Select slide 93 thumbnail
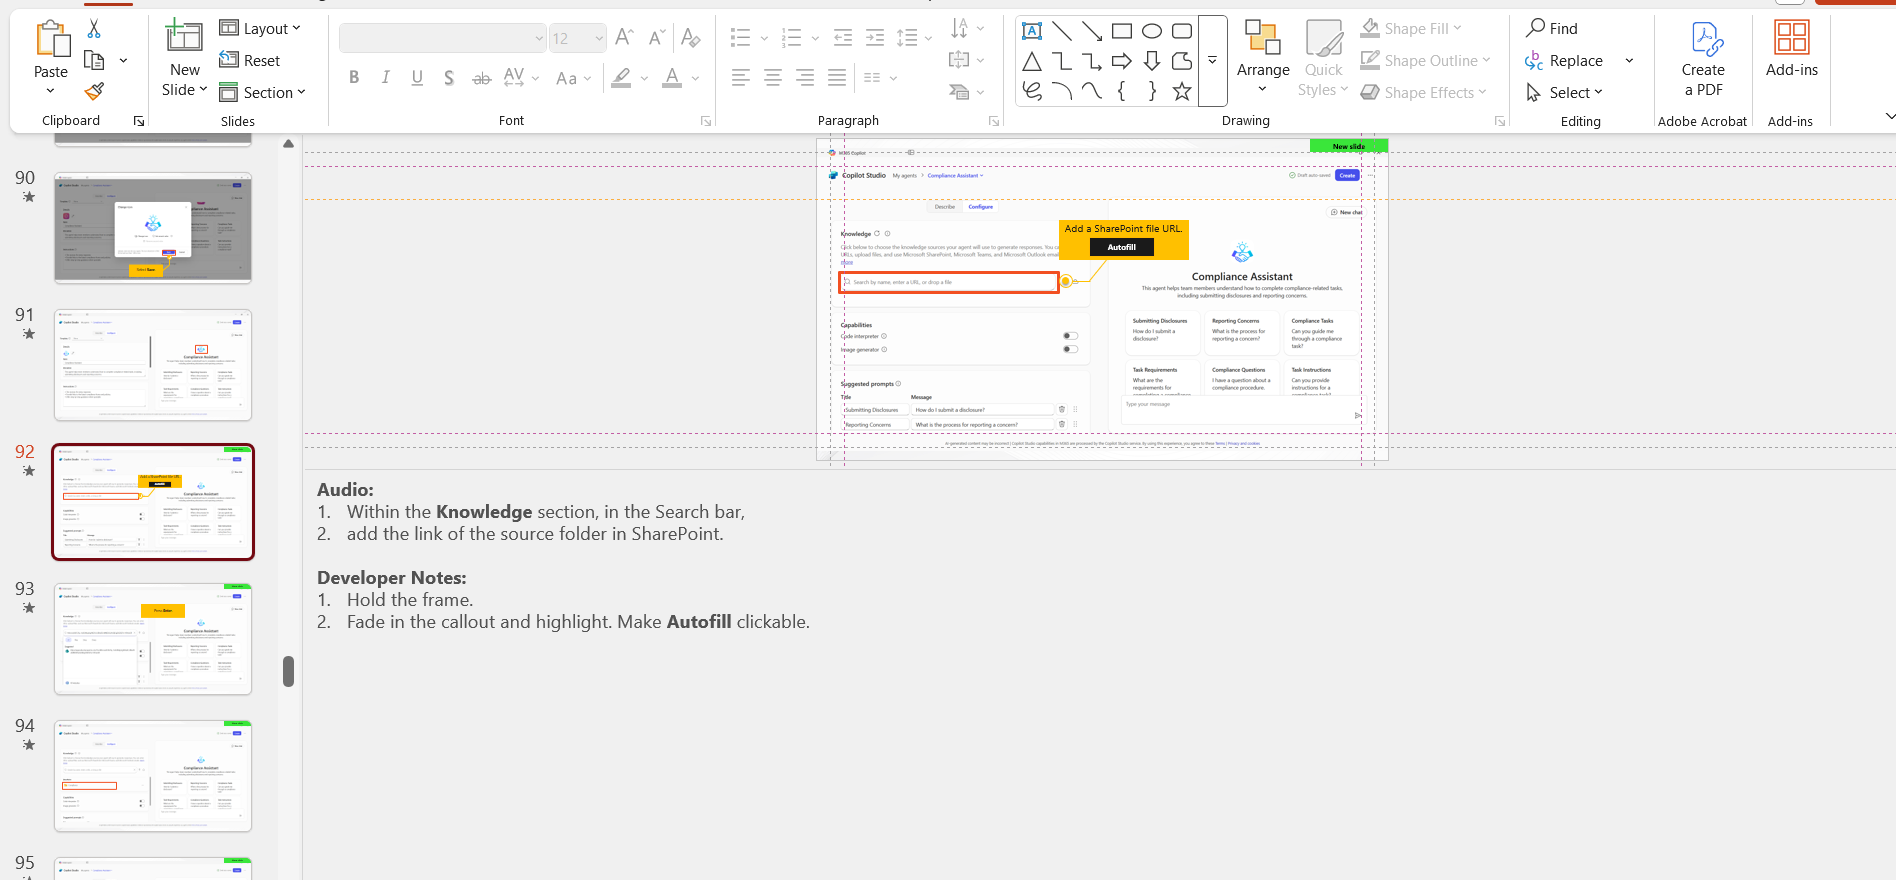This screenshot has width=1896, height=880. pyautogui.click(x=153, y=639)
